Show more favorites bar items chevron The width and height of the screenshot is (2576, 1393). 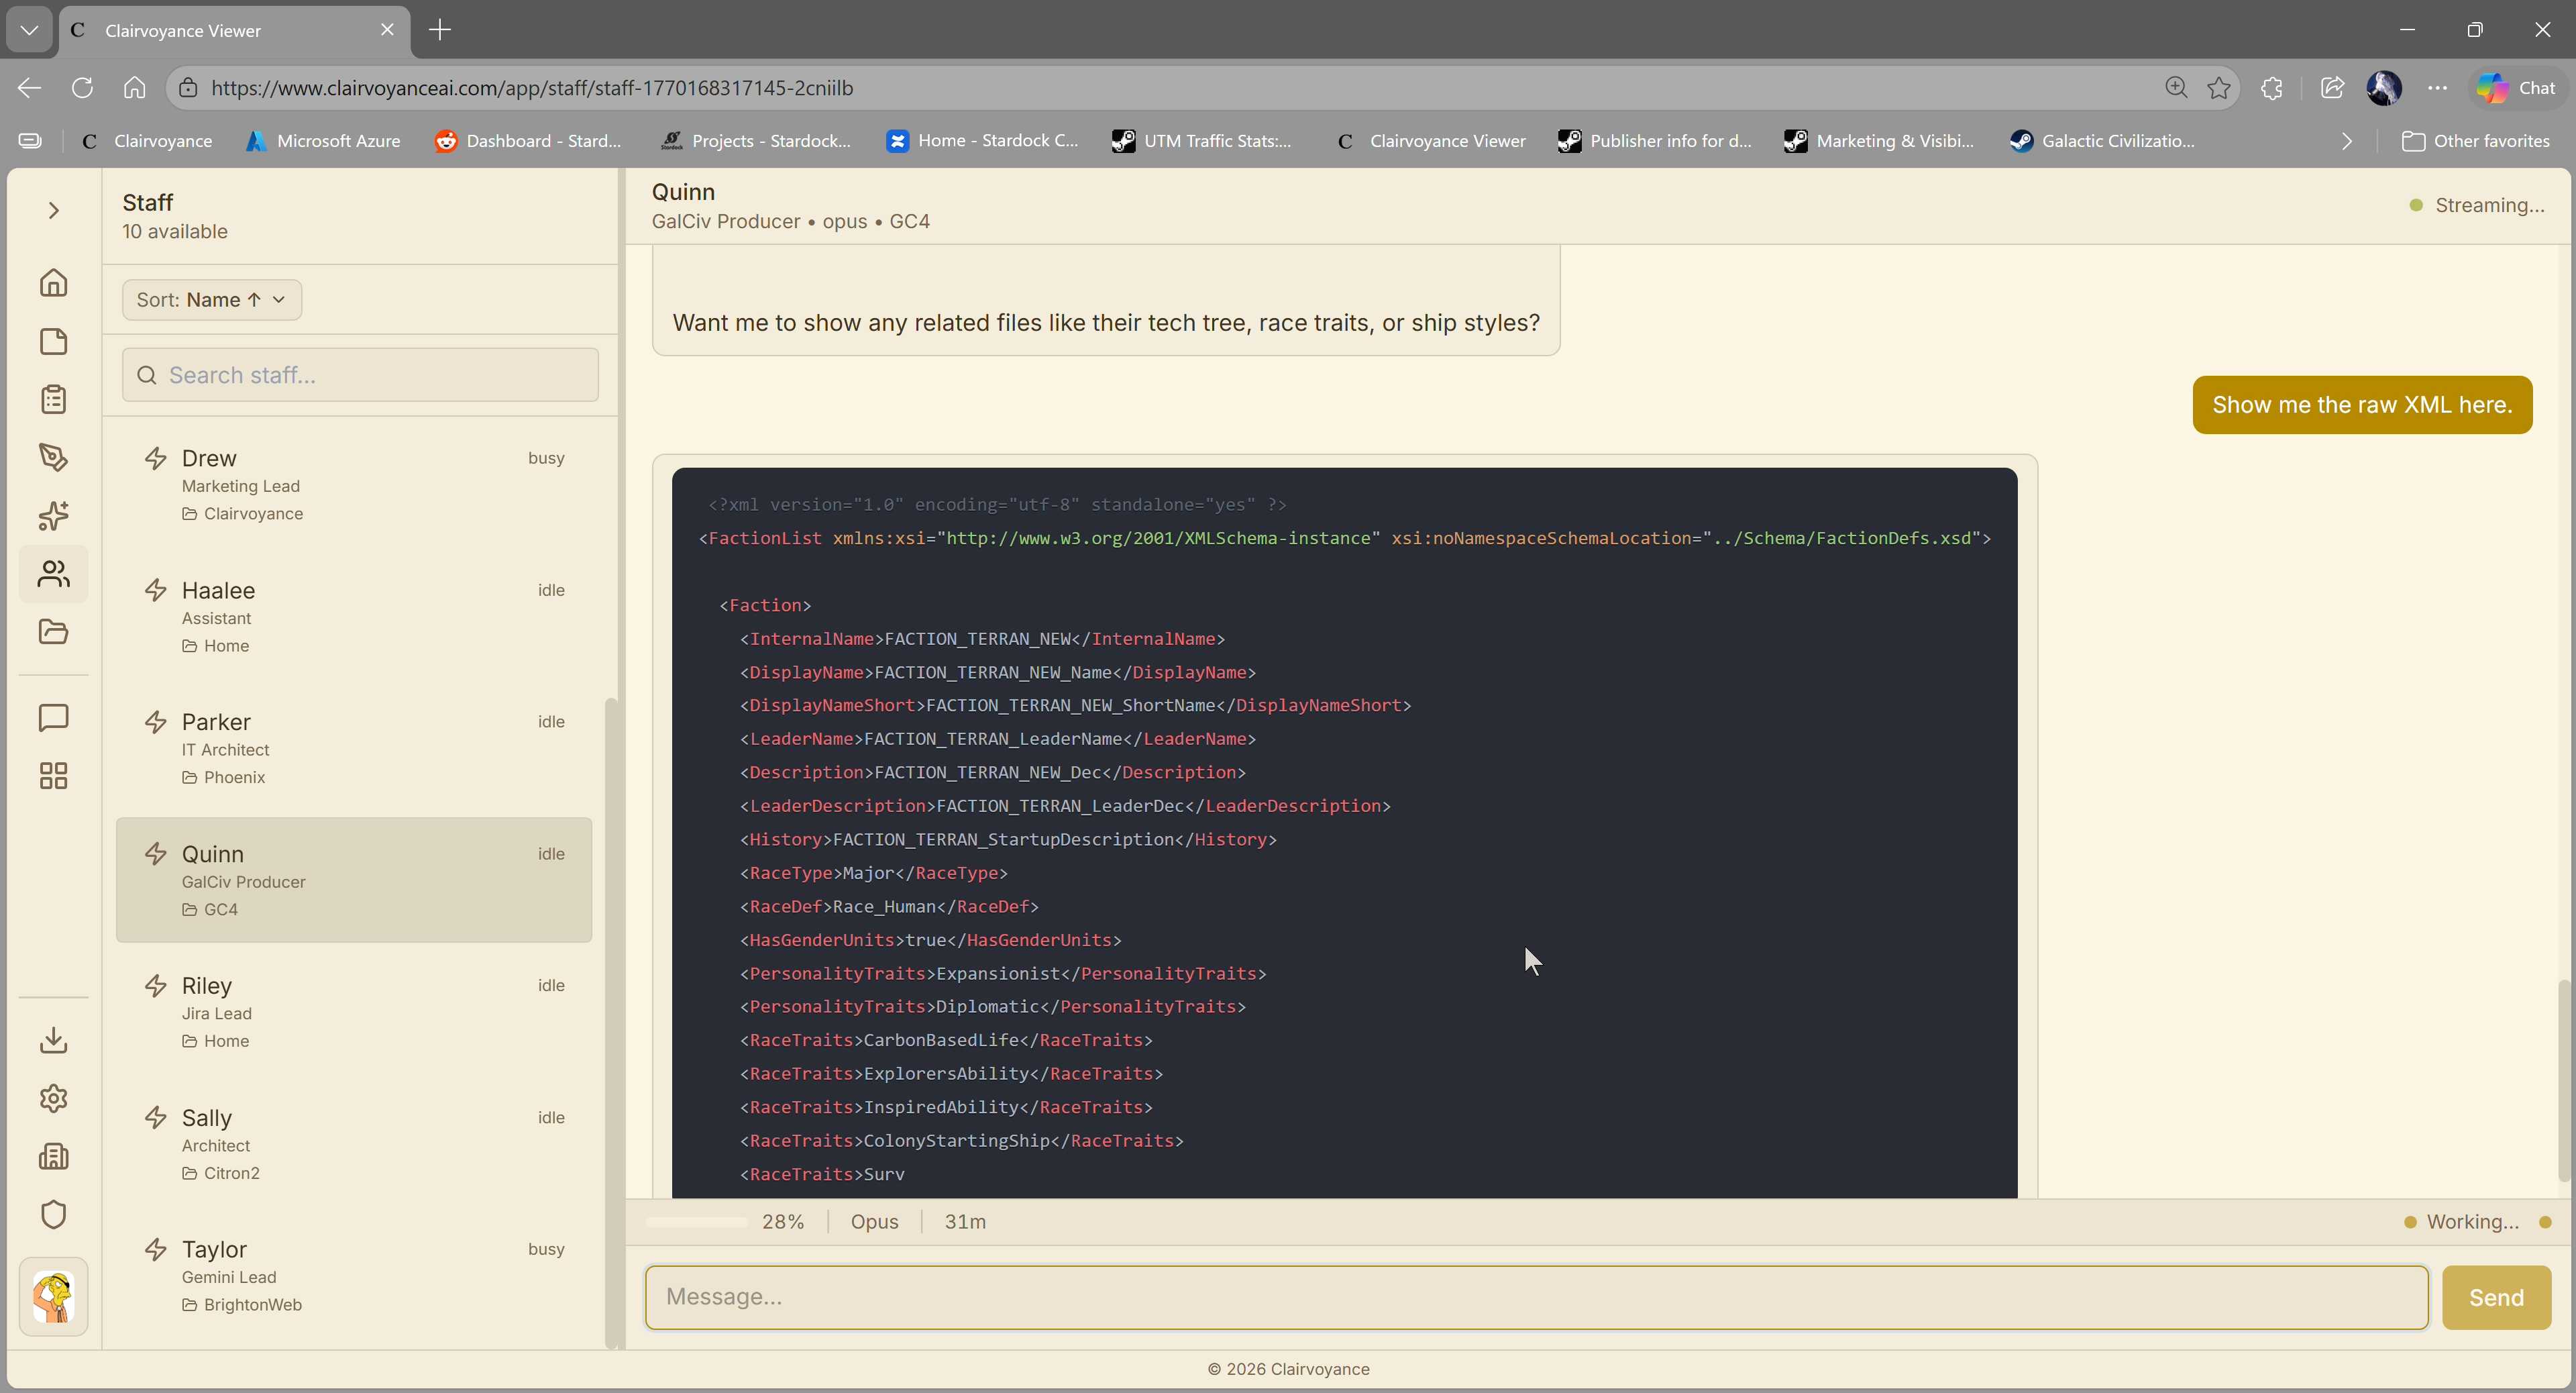2347,141
